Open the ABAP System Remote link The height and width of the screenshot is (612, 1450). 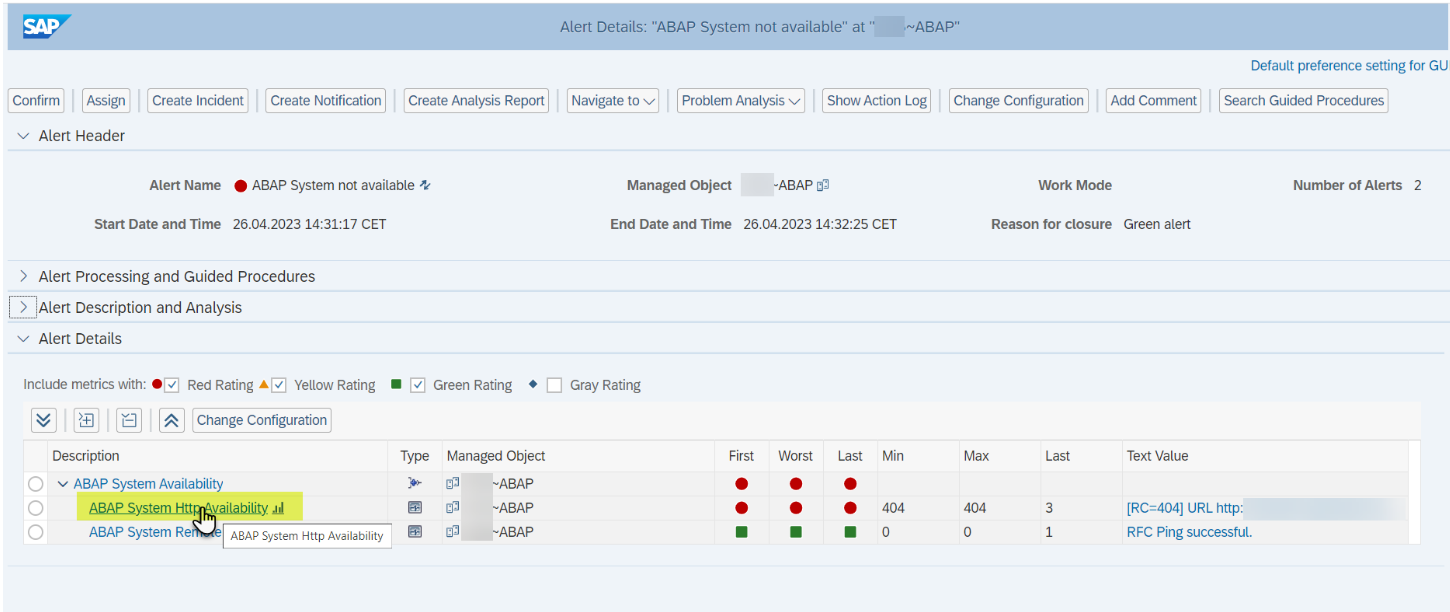(x=155, y=532)
